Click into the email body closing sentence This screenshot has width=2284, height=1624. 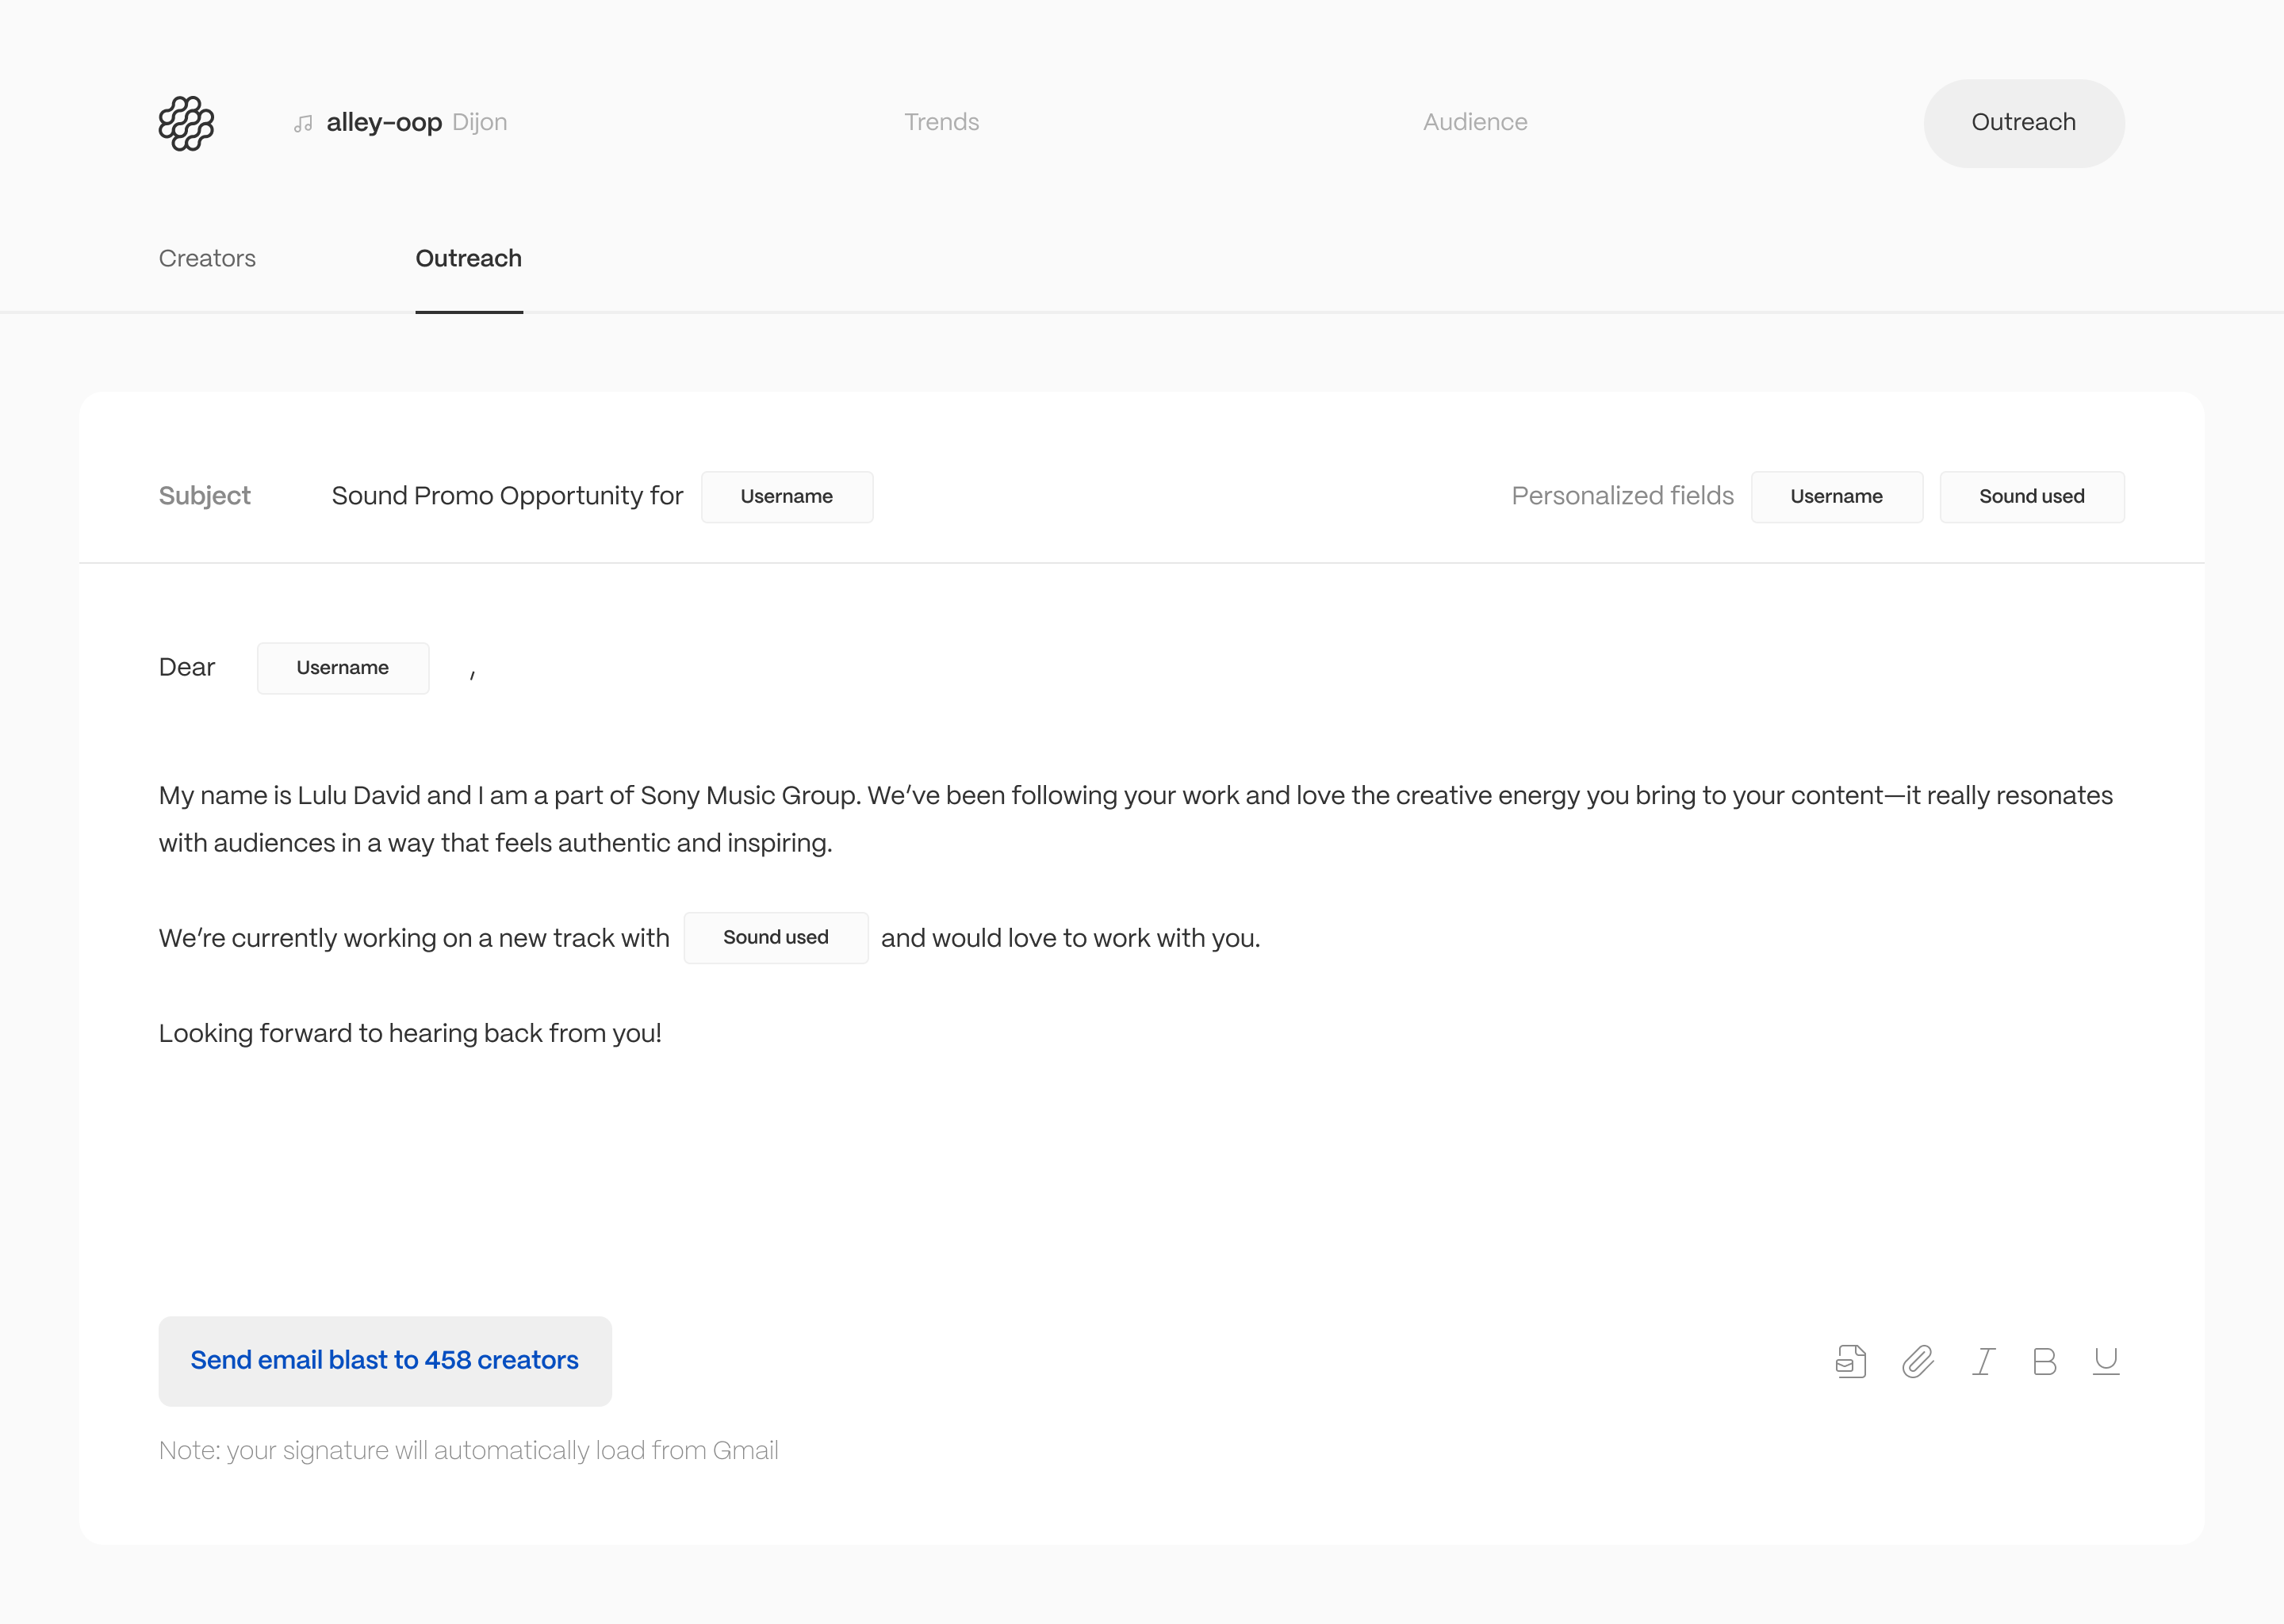[x=410, y=1033]
